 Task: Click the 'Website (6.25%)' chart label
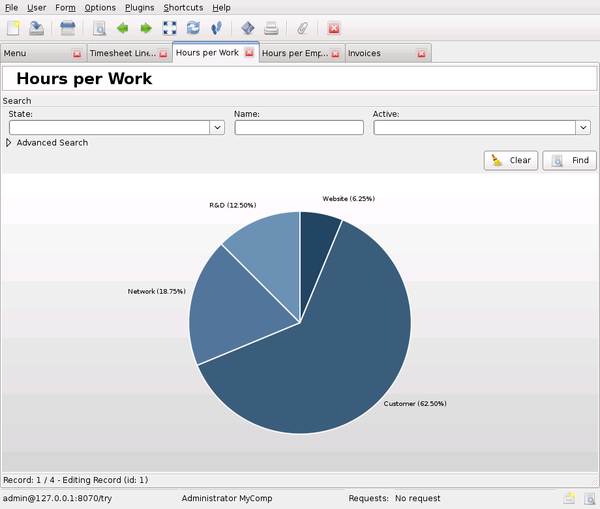point(349,199)
